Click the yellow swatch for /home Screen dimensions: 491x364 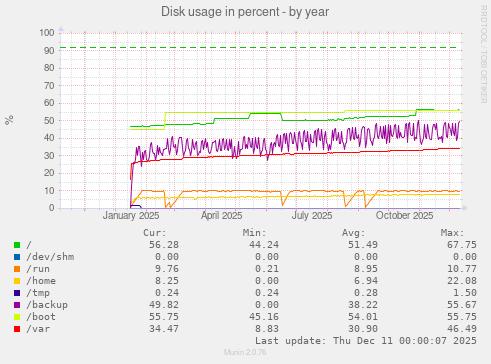point(17,281)
